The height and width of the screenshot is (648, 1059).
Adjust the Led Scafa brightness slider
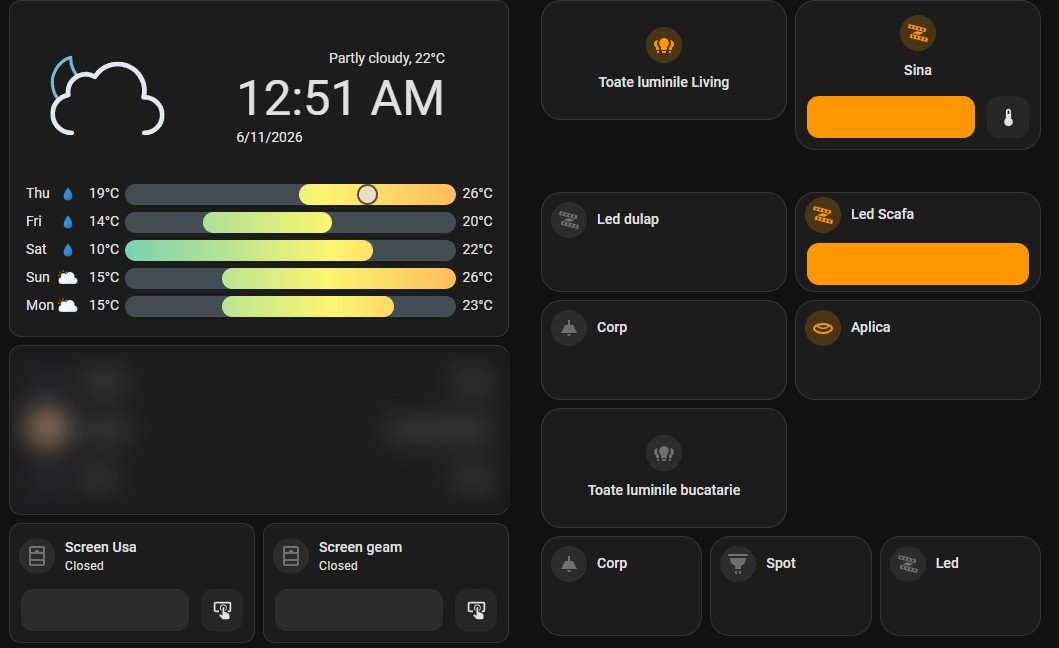(918, 264)
